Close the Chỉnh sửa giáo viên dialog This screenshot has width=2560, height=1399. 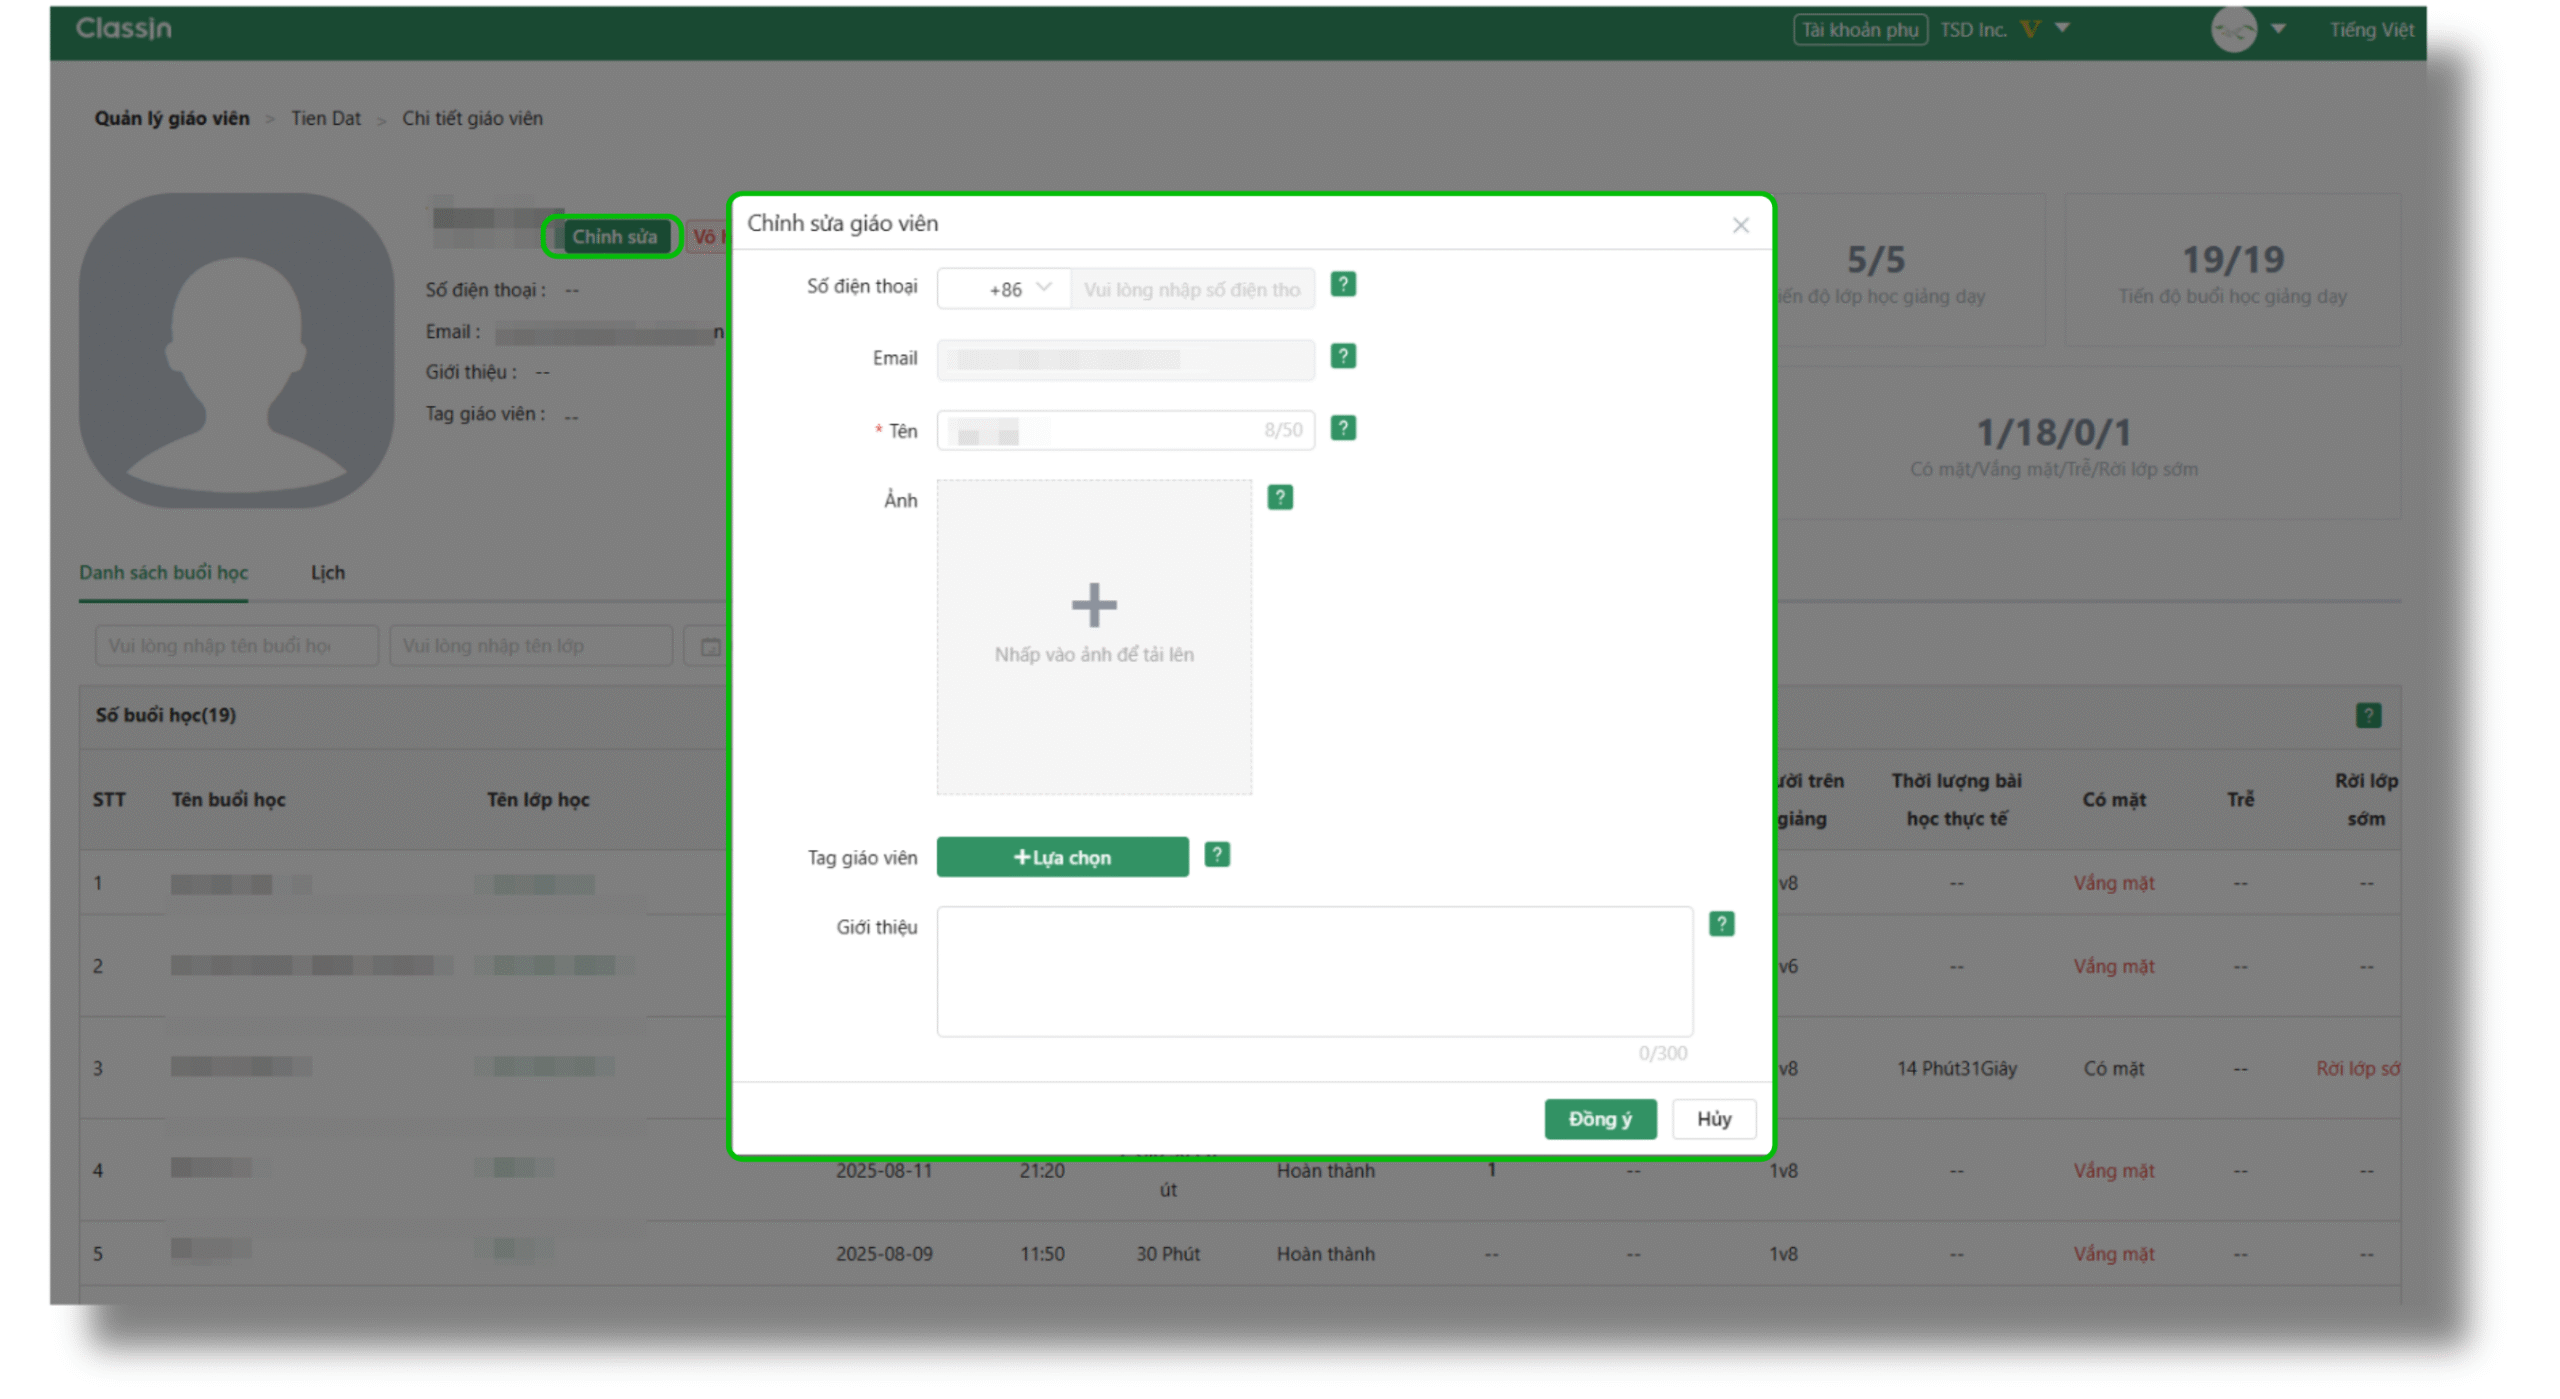click(x=1739, y=225)
